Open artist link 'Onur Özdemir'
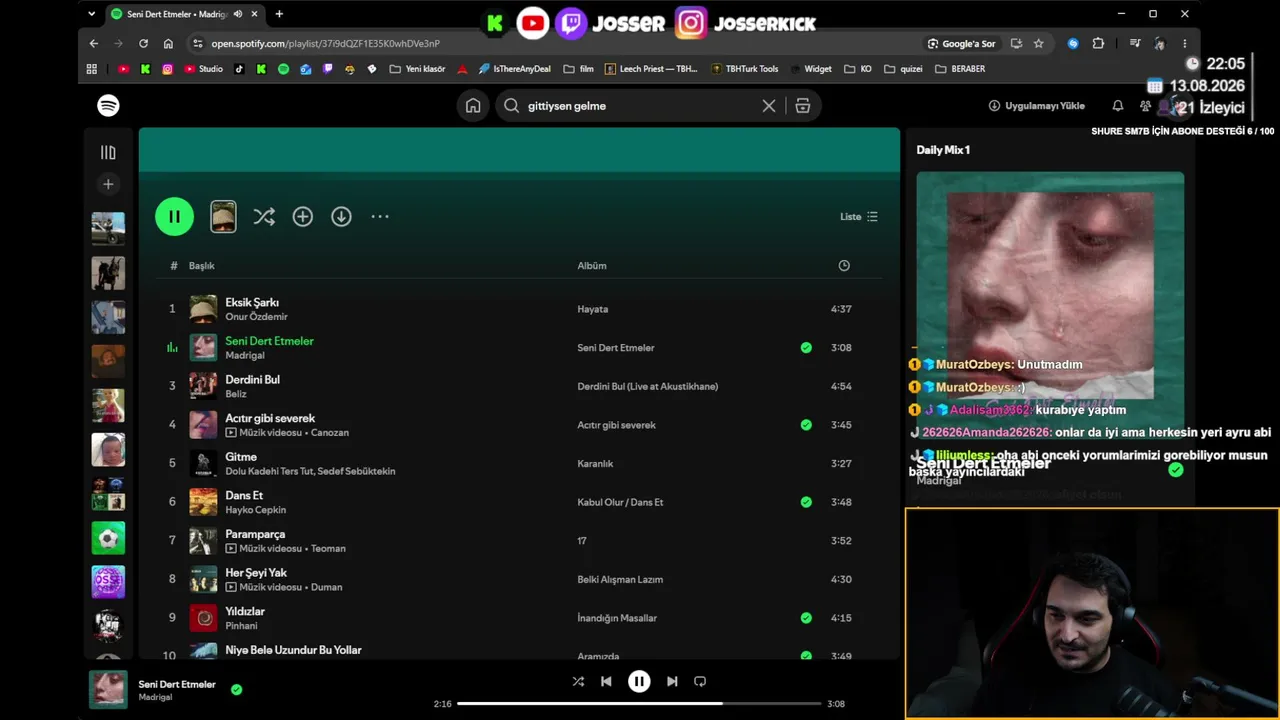This screenshot has width=1280, height=720. click(x=256, y=317)
